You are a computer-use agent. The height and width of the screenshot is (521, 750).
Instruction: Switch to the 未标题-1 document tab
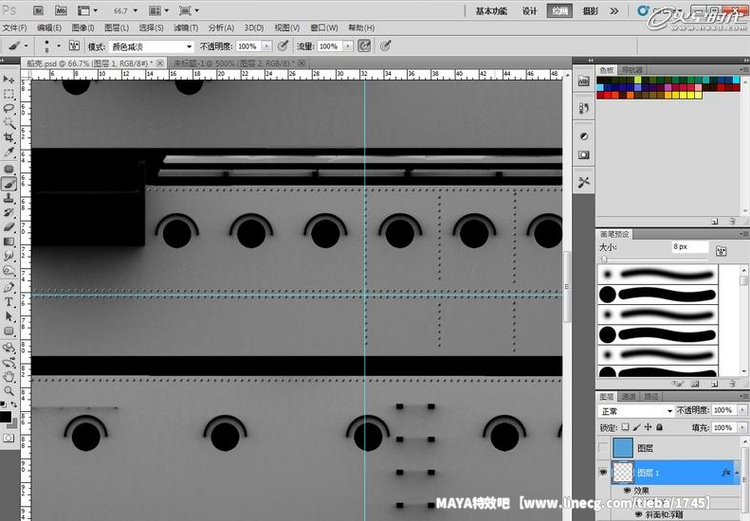point(232,63)
